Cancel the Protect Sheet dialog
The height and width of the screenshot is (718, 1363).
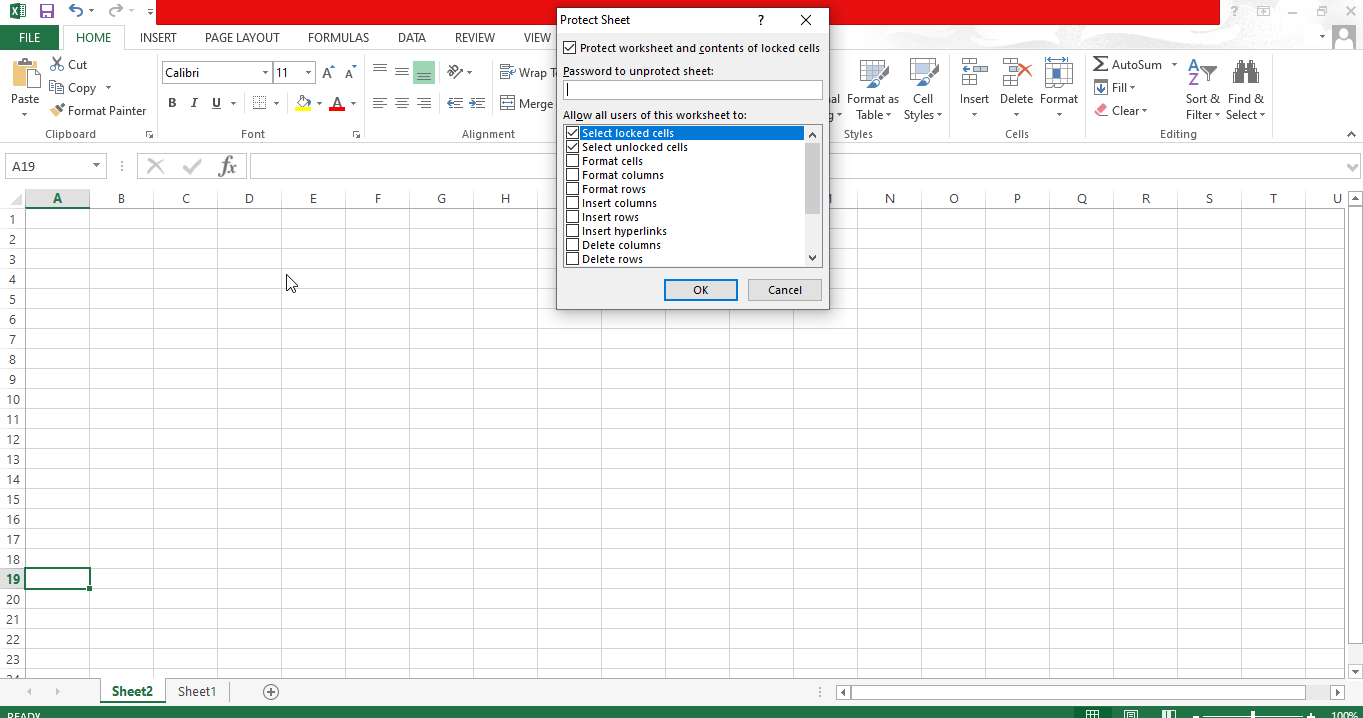[785, 290]
